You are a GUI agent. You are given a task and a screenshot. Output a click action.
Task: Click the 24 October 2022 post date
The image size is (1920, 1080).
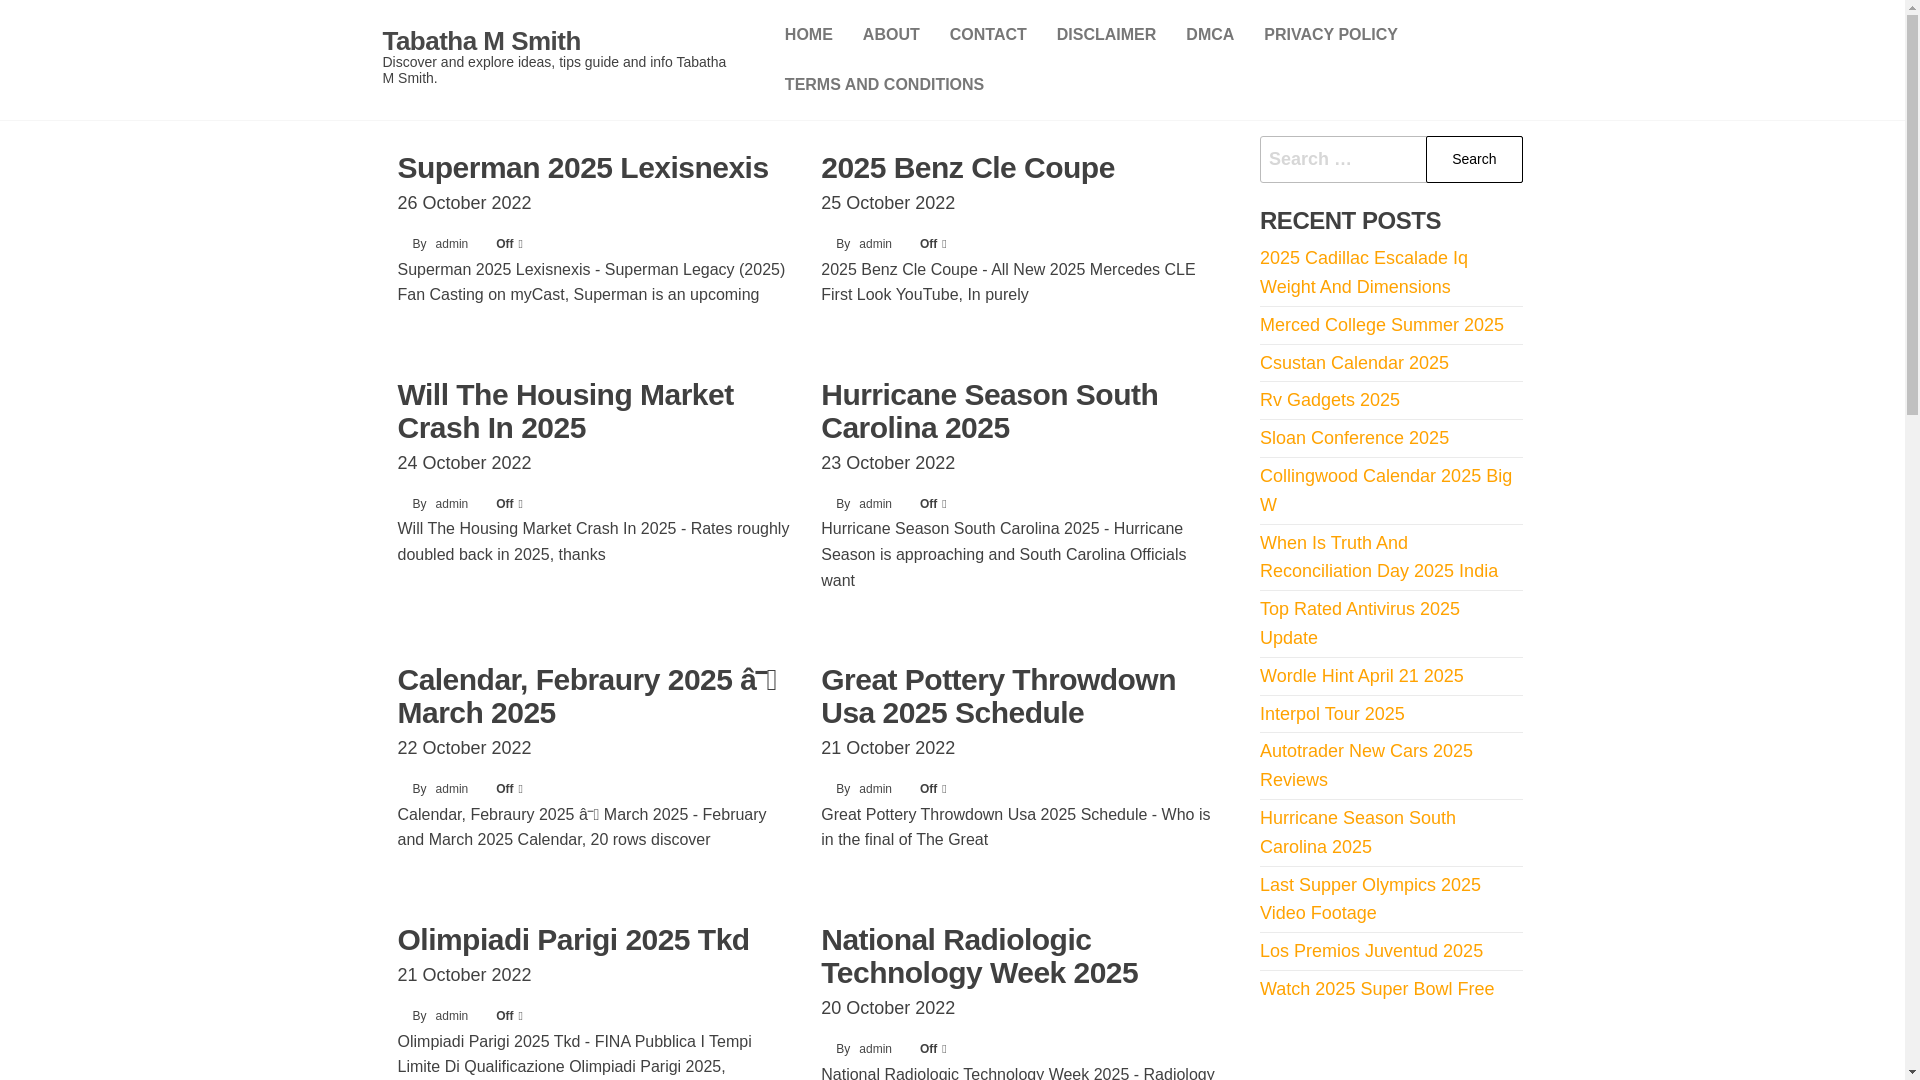(464, 463)
